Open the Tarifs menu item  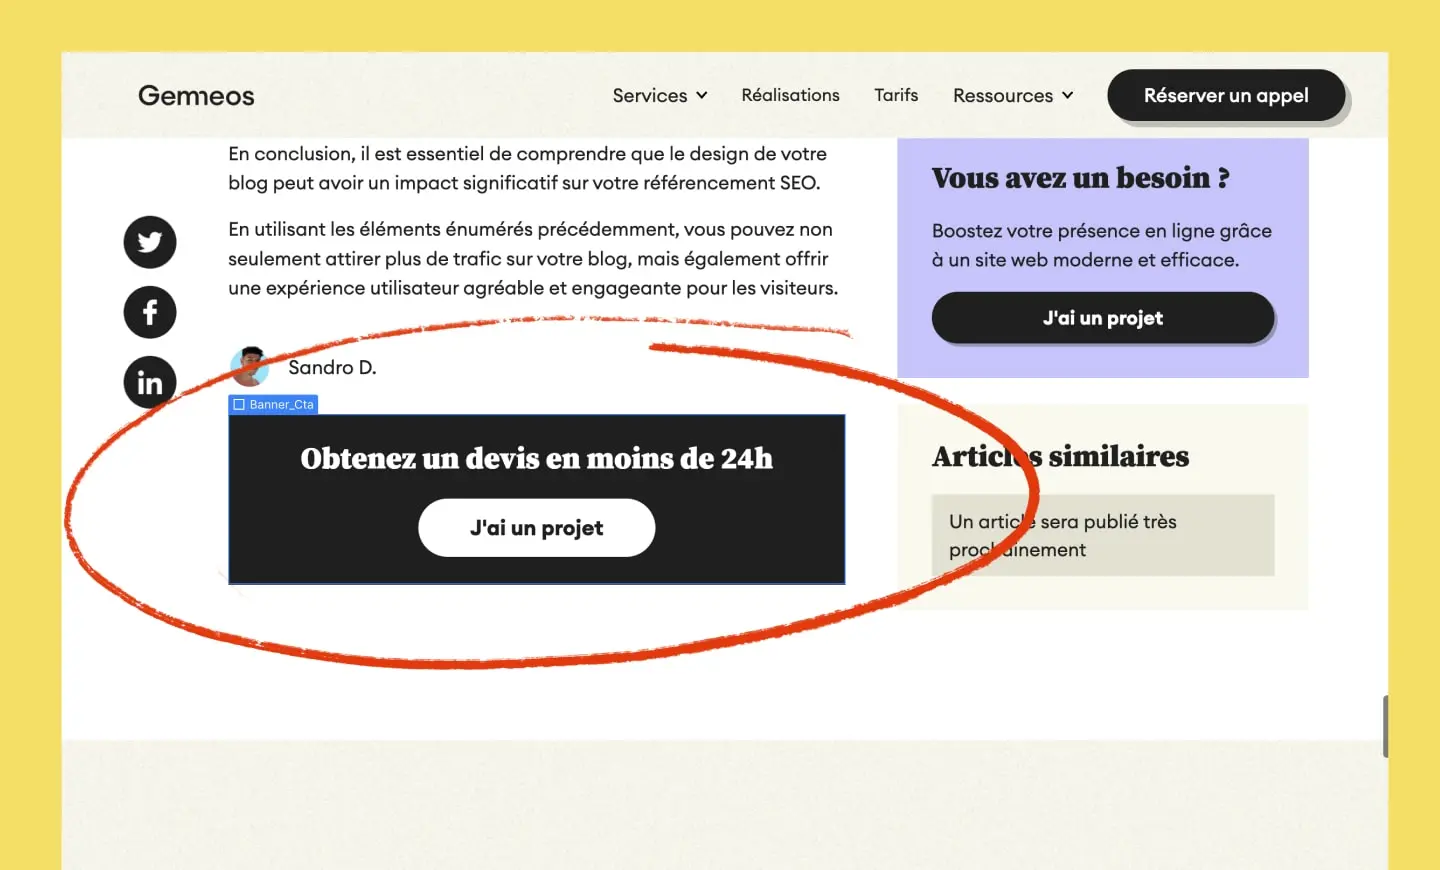896,95
